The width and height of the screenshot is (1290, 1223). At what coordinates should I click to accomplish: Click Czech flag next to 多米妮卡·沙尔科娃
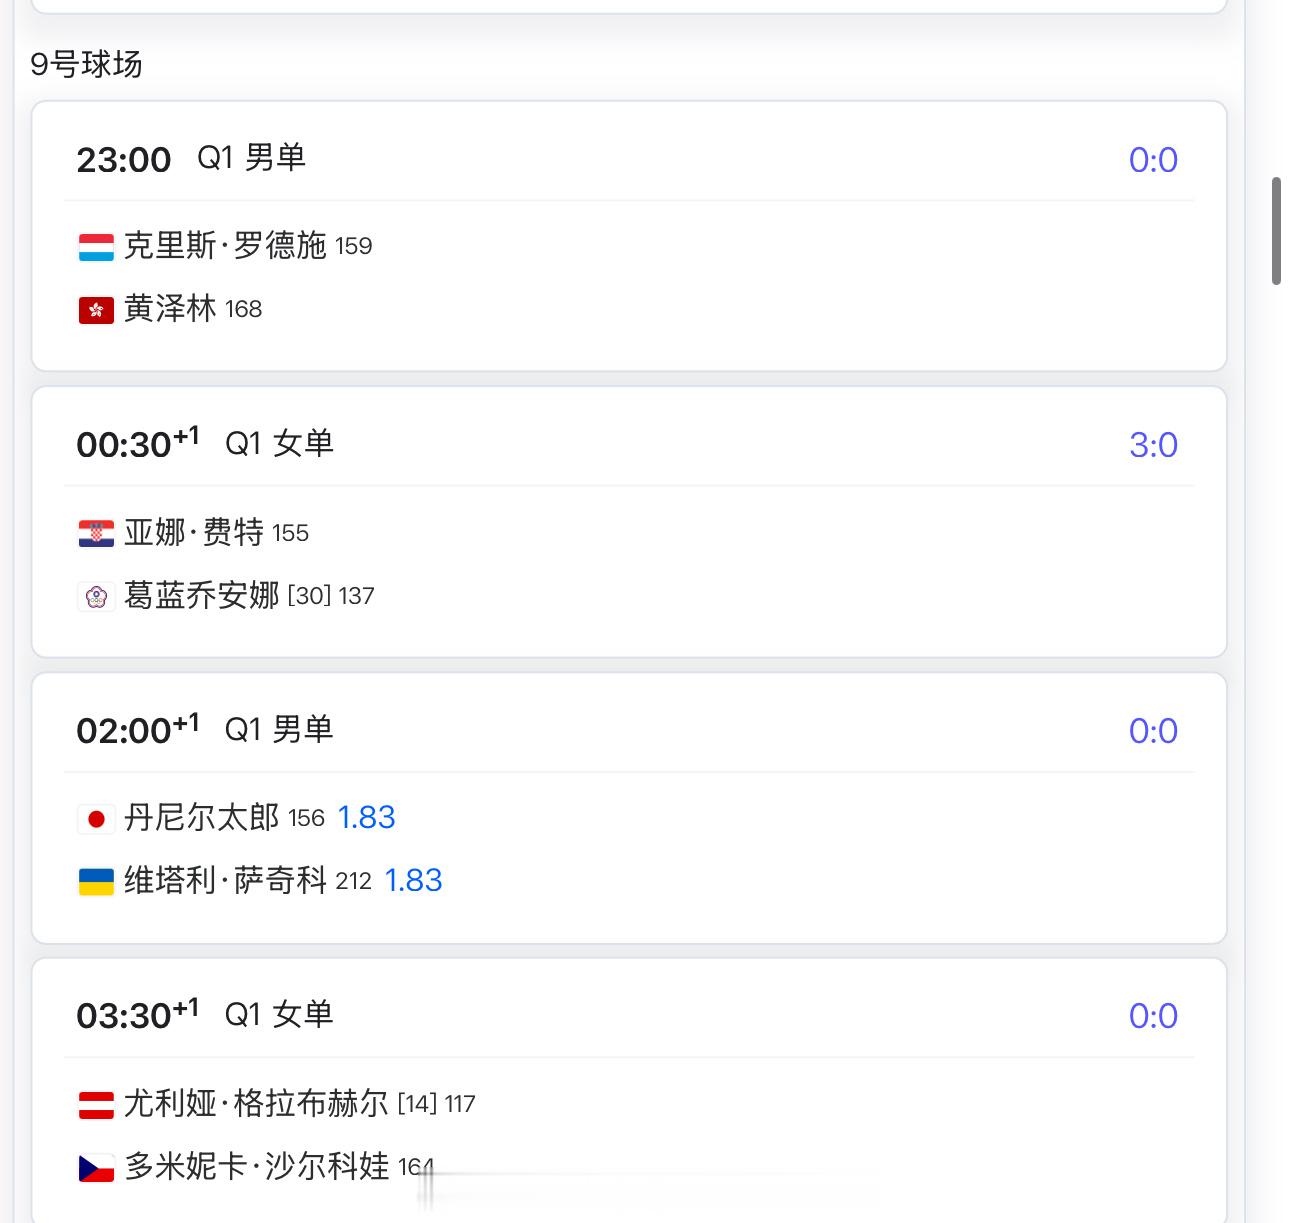click(x=96, y=1167)
